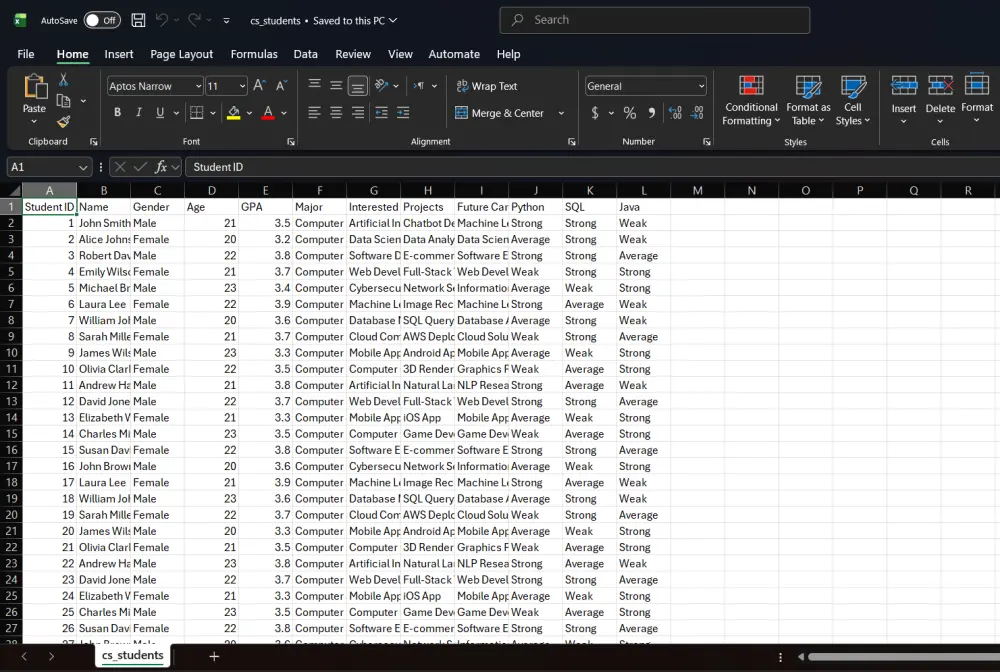Viewport: 1000px width, 672px height.
Task: Click the Decrease Font Size icon
Action: 281,85
